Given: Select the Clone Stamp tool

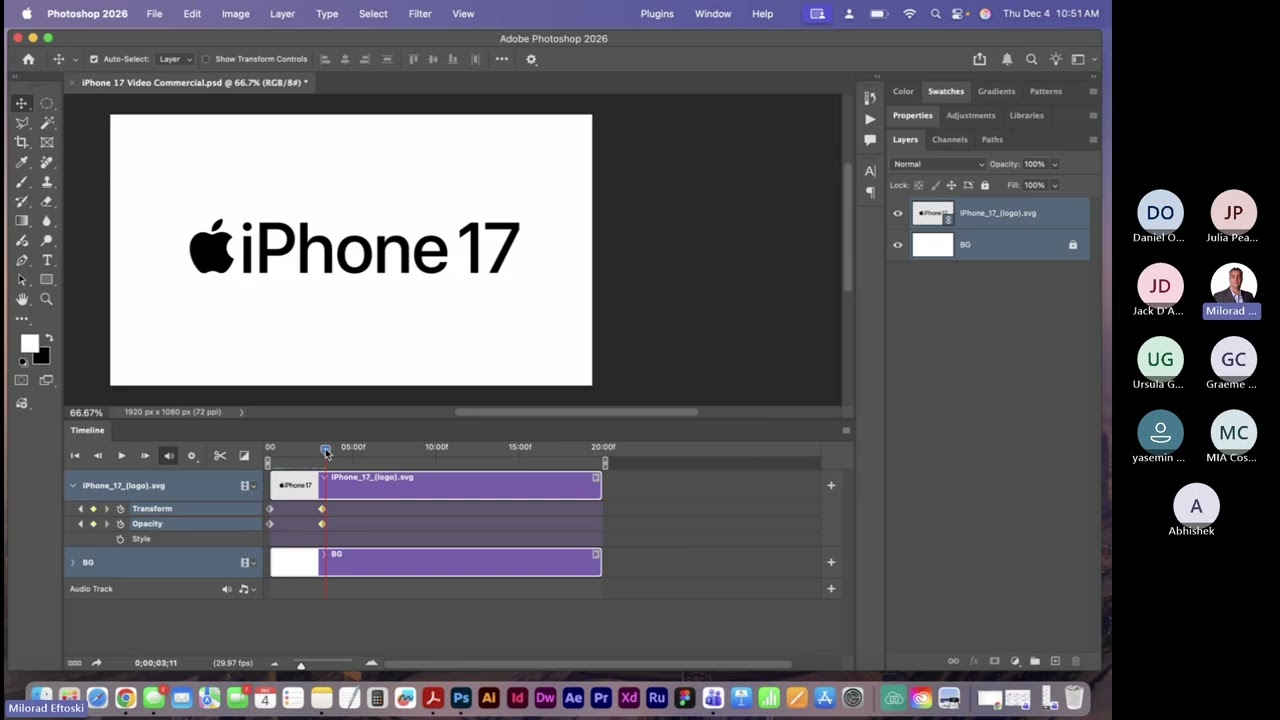Looking at the screenshot, I should coord(47,182).
